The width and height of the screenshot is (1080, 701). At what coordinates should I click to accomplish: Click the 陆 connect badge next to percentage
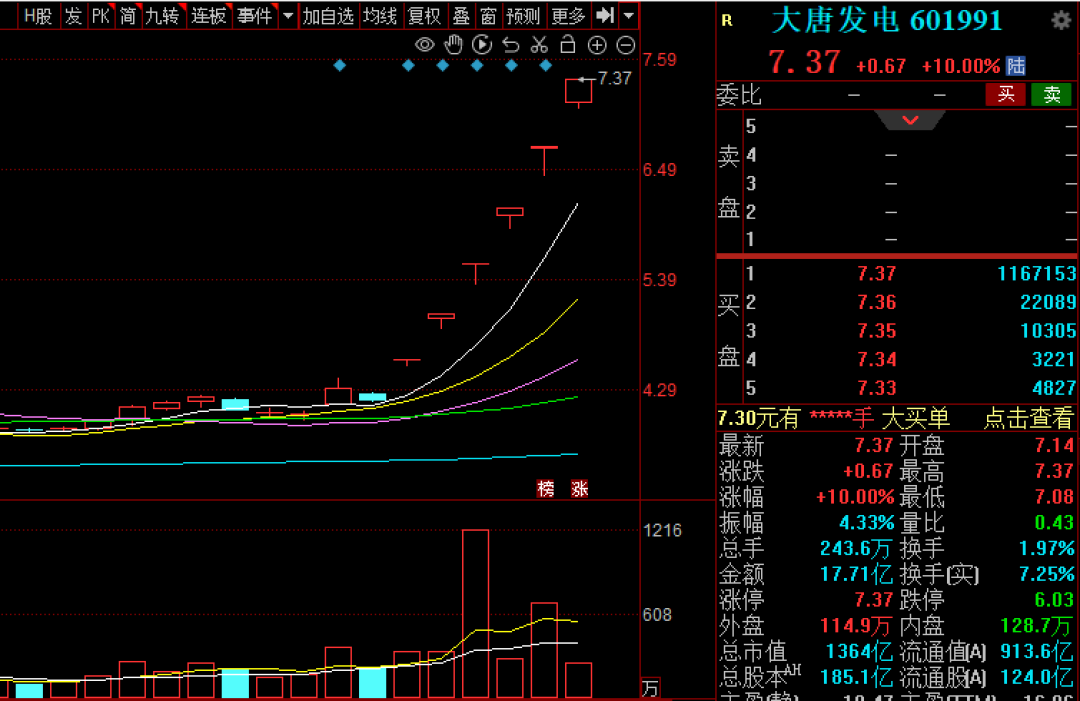click(1016, 65)
